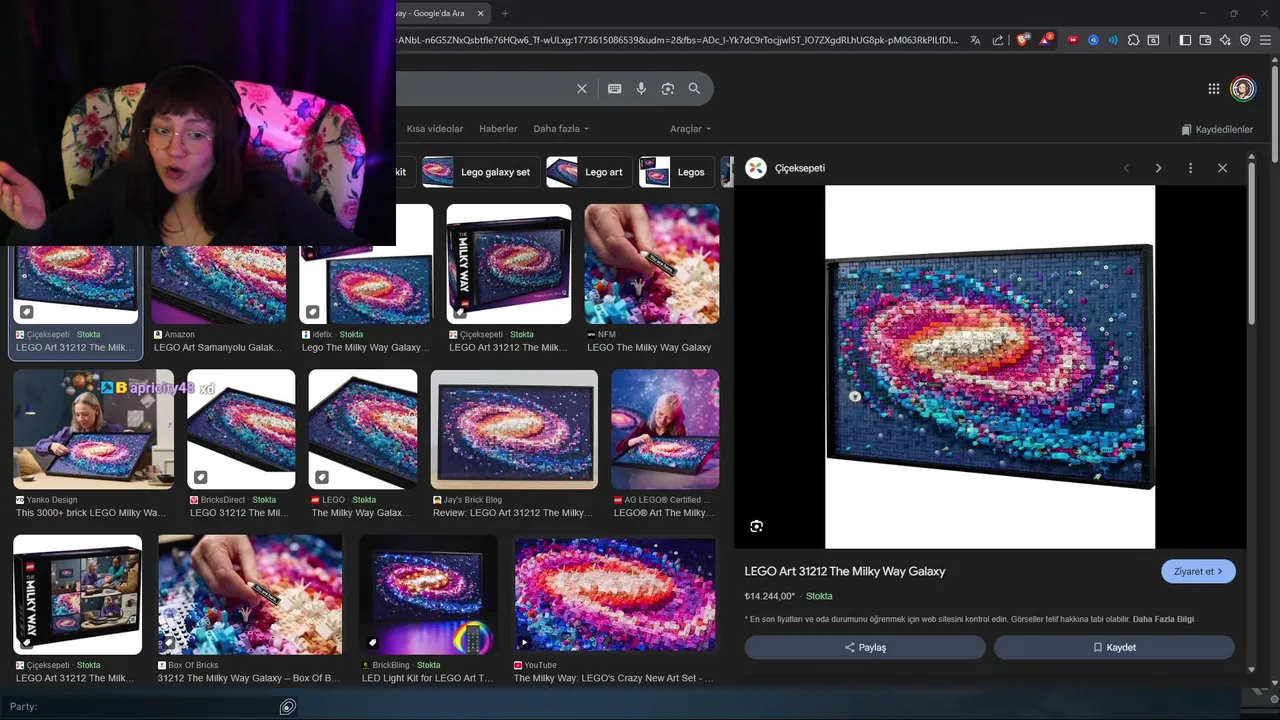
Task: Toggle the browser sidebar panel icon
Action: (x=1185, y=40)
